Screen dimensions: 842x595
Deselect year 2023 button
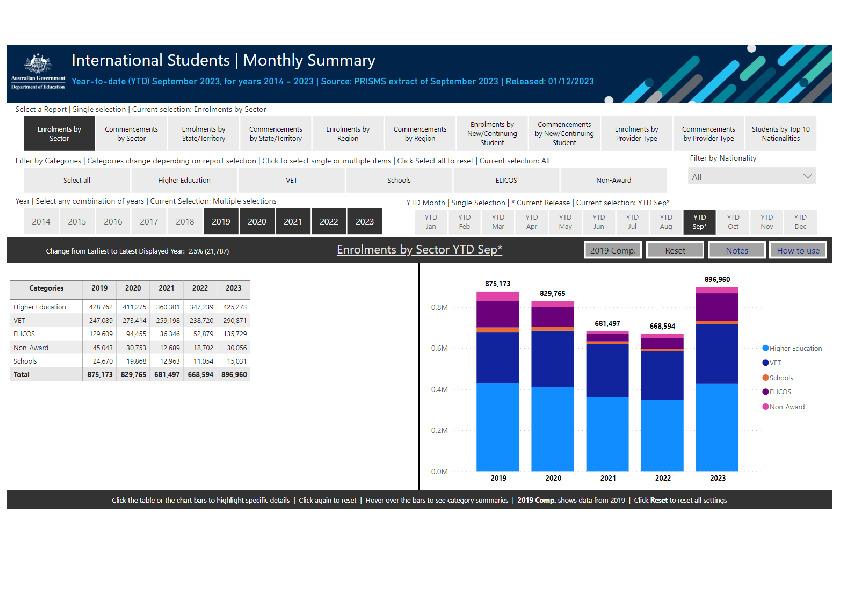coord(365,221)
